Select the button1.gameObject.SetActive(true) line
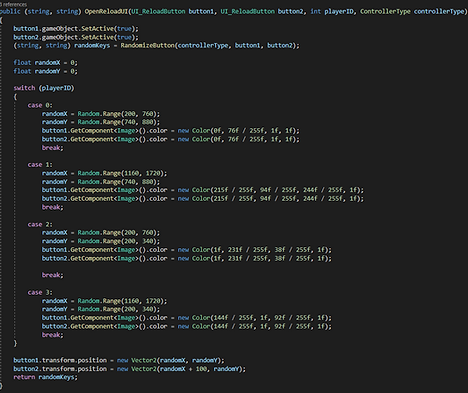Screen dimensions: 468x393 (76, 29)
